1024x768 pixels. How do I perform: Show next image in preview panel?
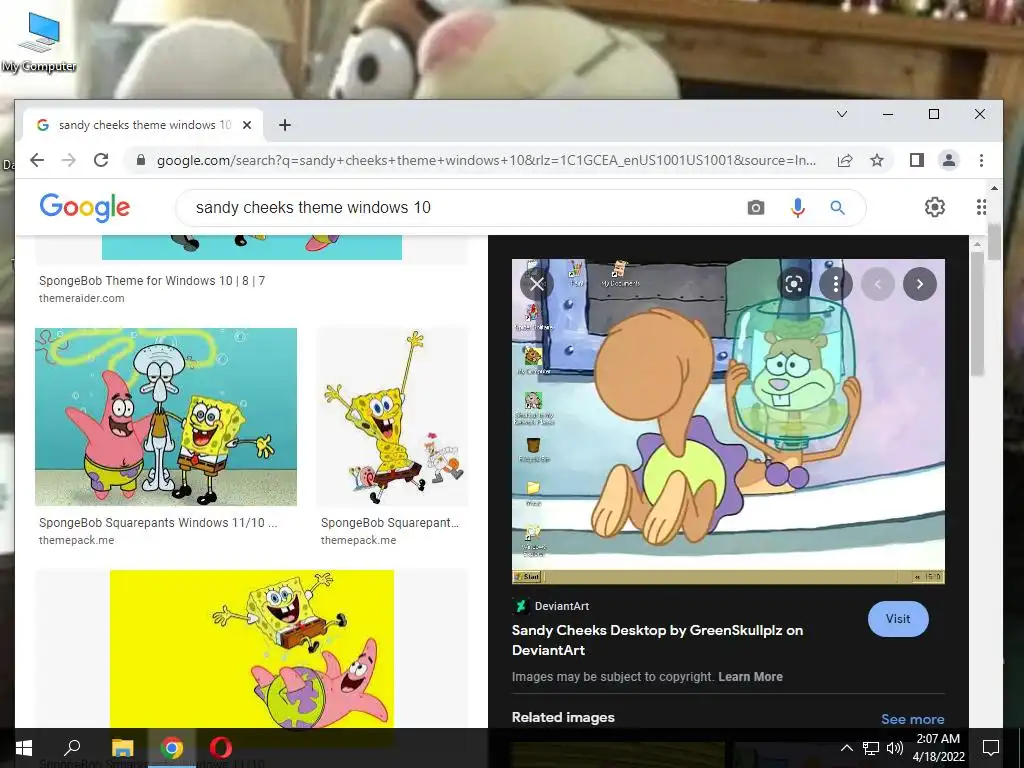tap(920, 283)
